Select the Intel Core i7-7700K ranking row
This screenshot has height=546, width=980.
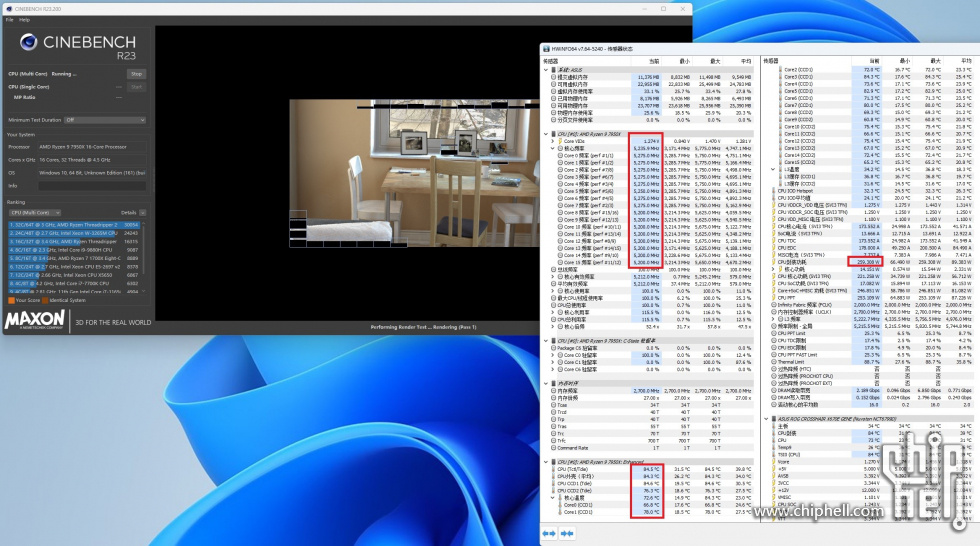[x=74, y=283]
